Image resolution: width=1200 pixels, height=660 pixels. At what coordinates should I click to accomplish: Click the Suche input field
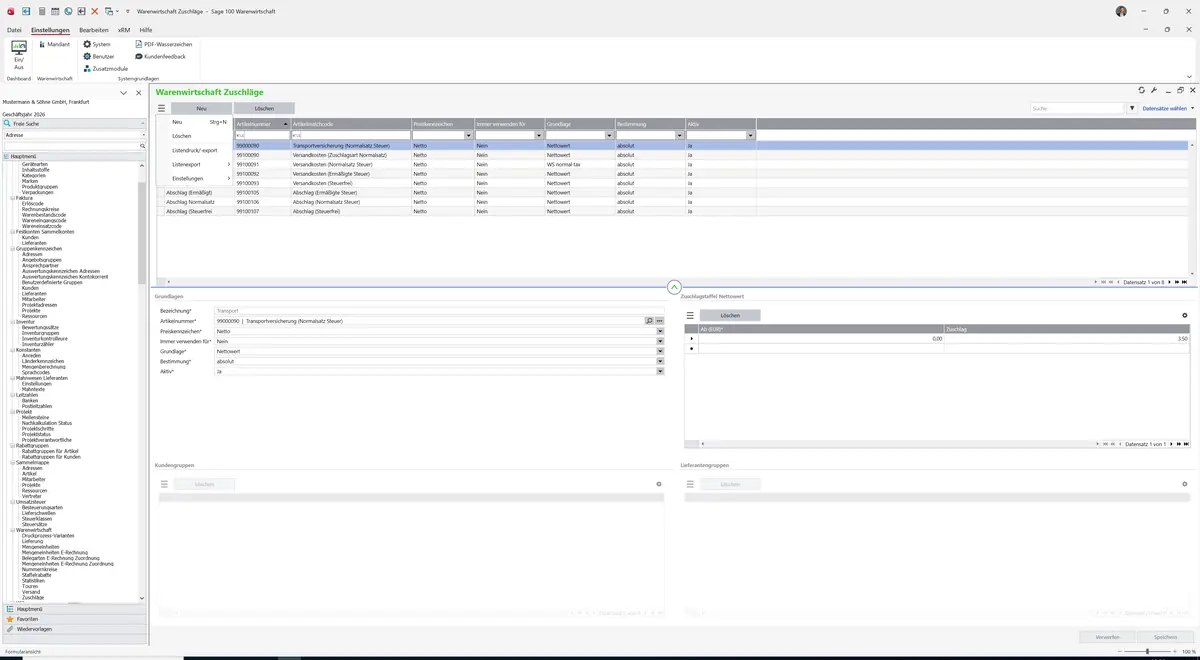tap(1078, 108)
